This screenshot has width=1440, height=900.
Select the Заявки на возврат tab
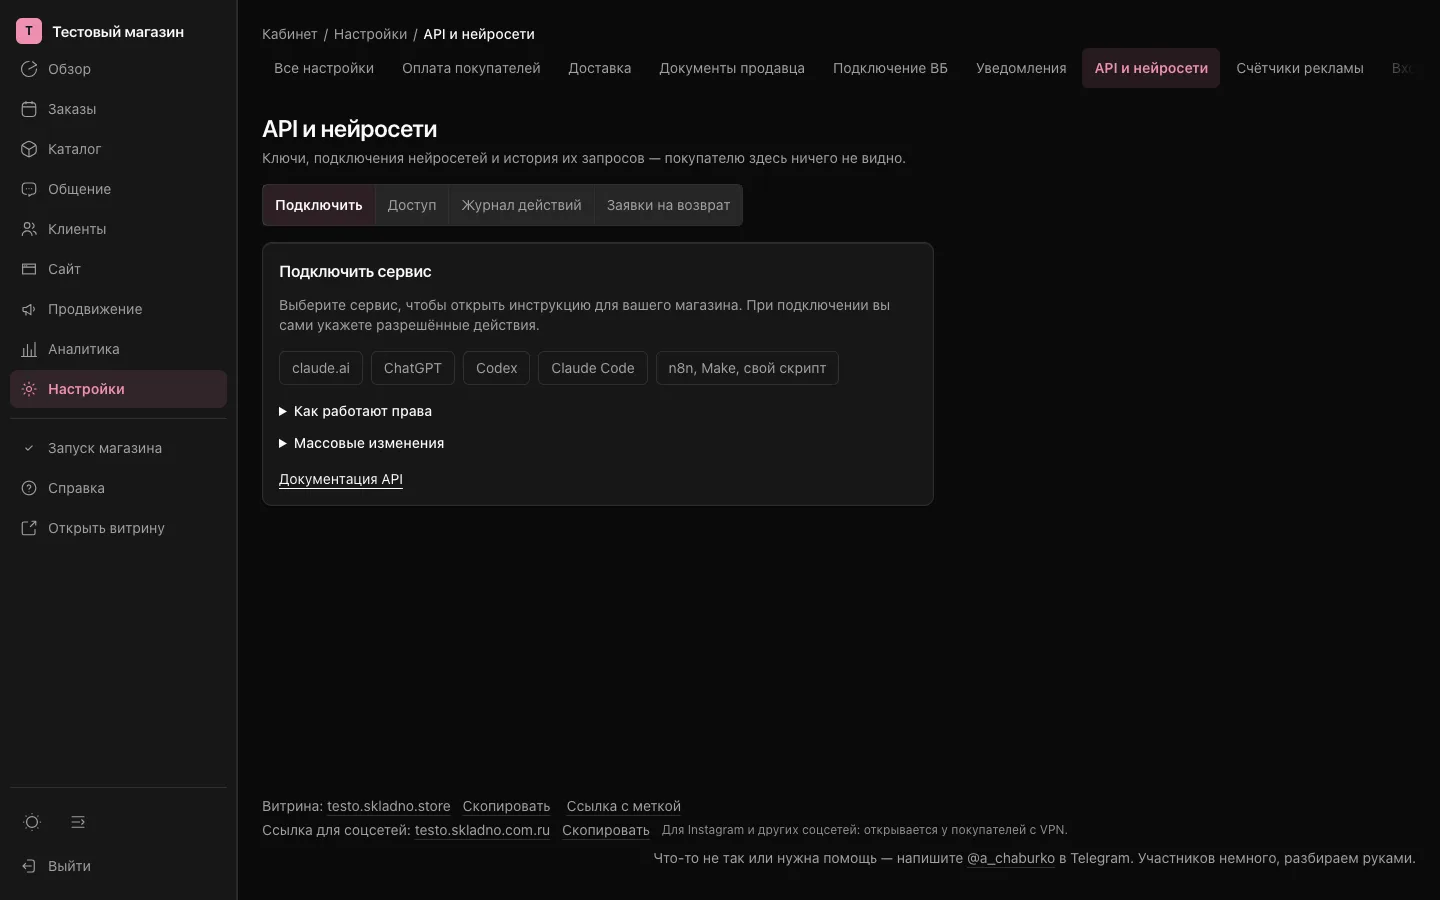(668, 205)
